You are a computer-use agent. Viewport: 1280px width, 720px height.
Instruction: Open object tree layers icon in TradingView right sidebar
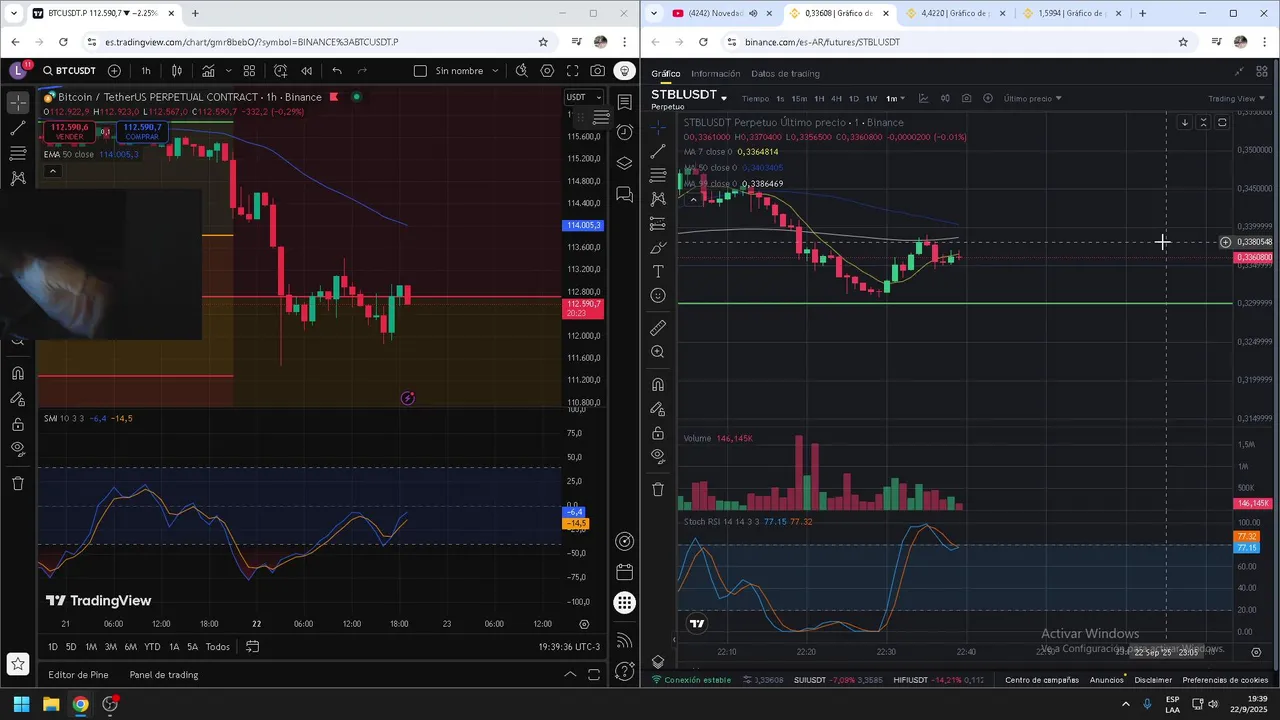click(x=625, y=163)
